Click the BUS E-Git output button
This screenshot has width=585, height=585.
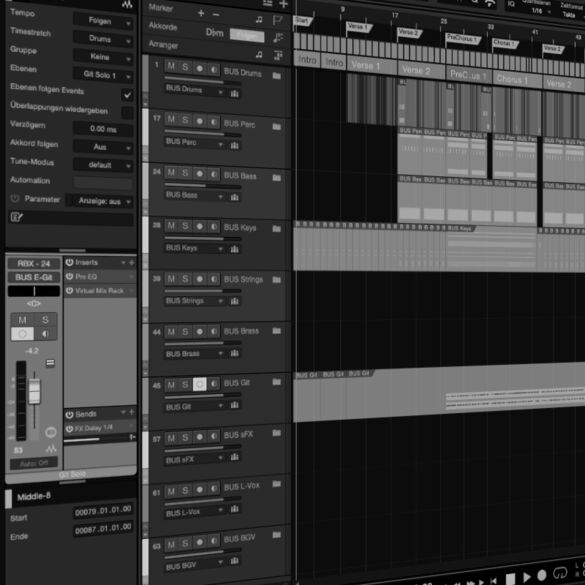coord(34,277)
